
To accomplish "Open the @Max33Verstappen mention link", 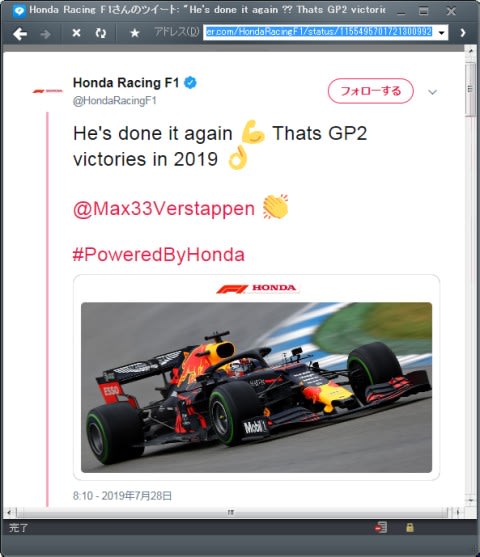I will (x=164, y=208).
